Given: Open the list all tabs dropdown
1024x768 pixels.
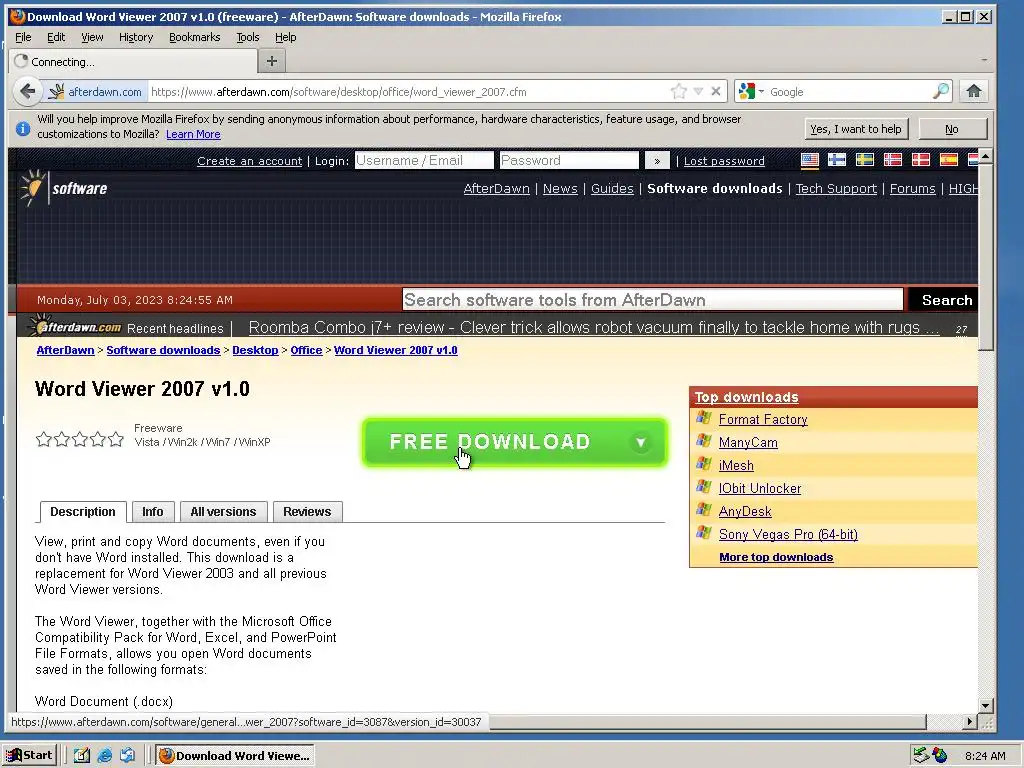Looking at the screenshot, I should (x=984, y=60).
